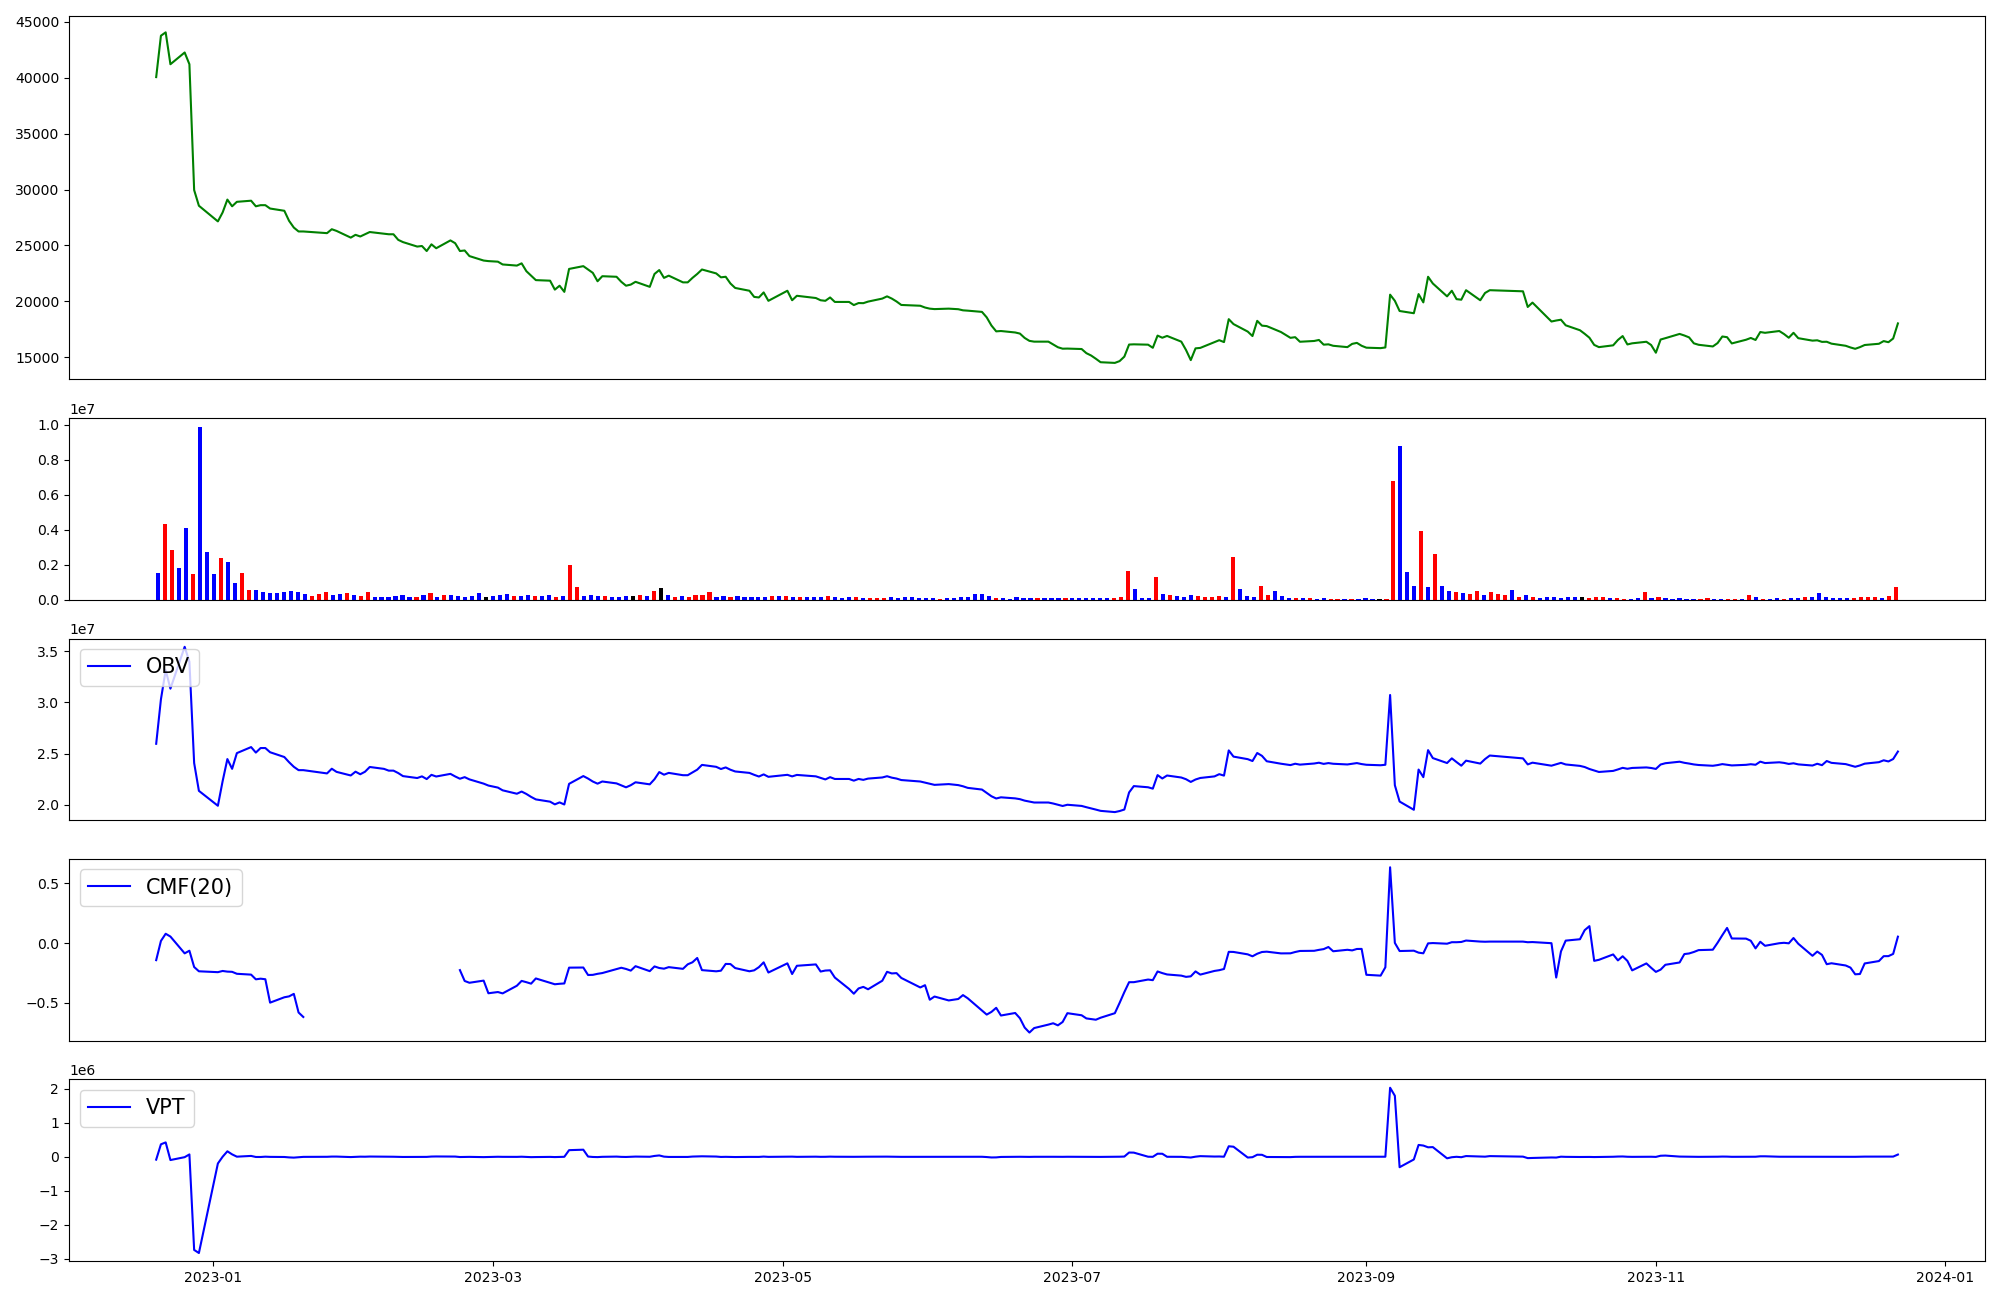Click the 2024-01 x-axis date label

(1945, 1276)
